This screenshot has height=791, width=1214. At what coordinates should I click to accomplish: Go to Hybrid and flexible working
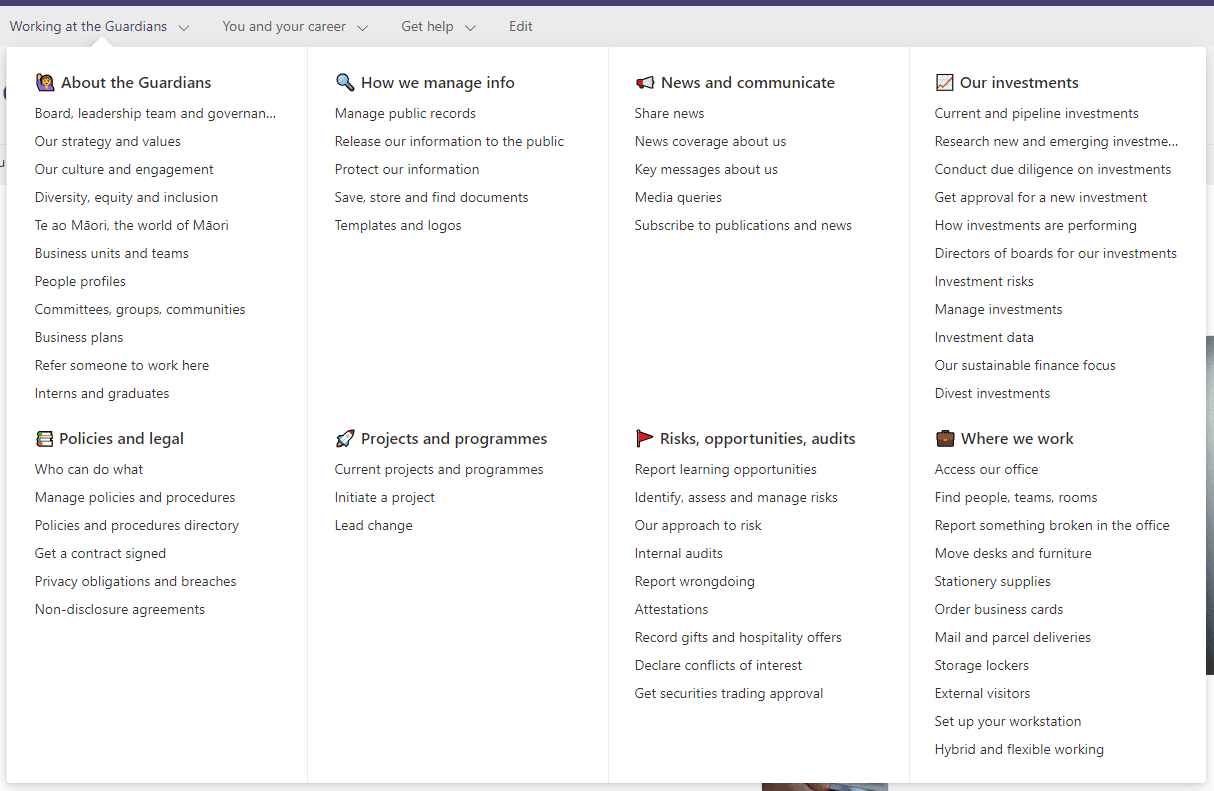click(x=1019, y=749)
